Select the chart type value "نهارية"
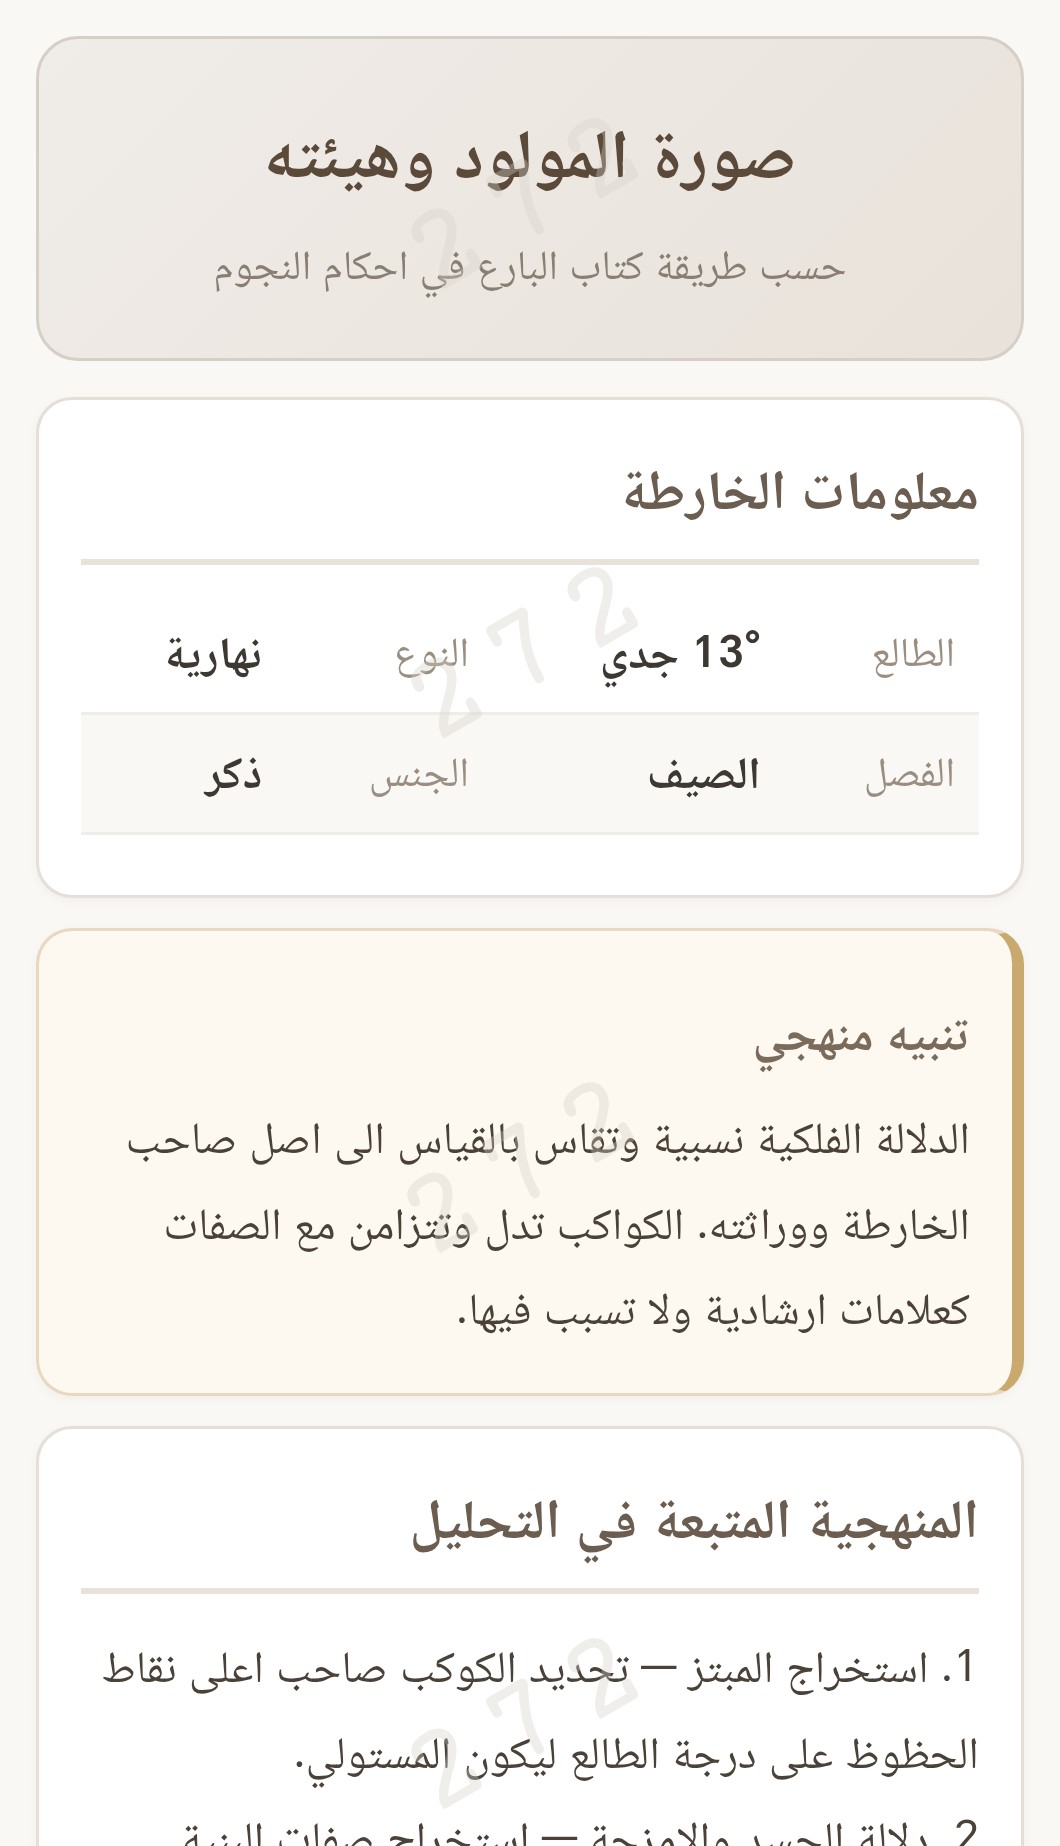The image size is (1060, 1846). coord(214,656)
